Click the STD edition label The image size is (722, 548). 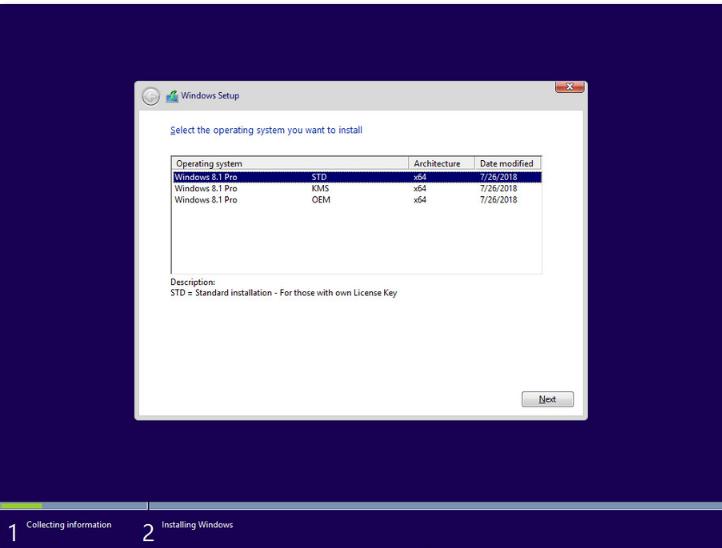tap(319, 177)
